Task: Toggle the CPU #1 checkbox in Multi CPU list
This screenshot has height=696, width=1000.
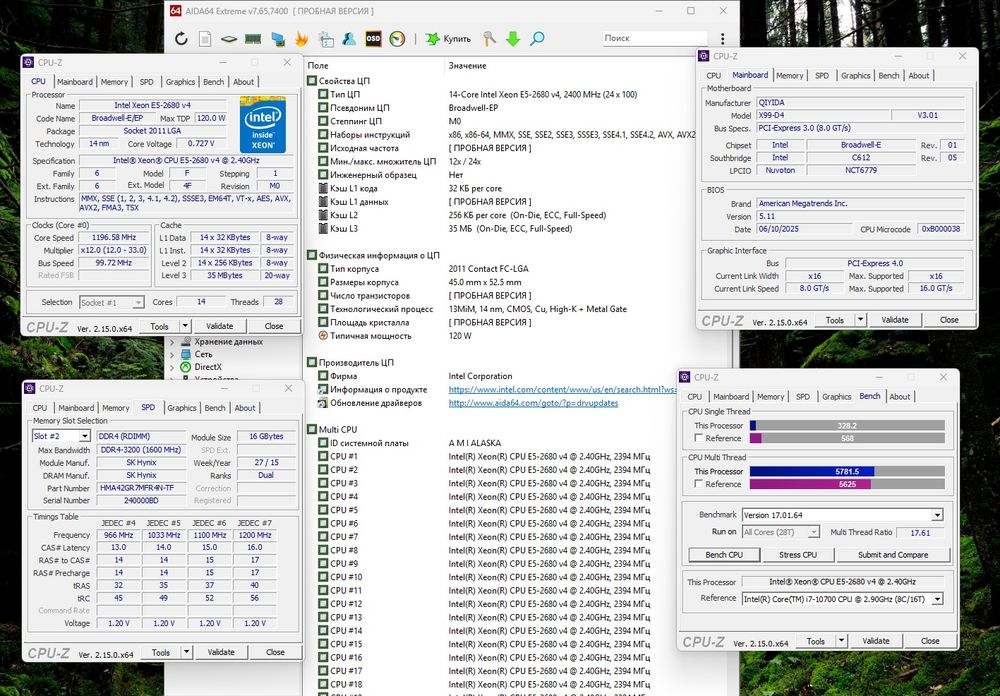Action: 323,457
